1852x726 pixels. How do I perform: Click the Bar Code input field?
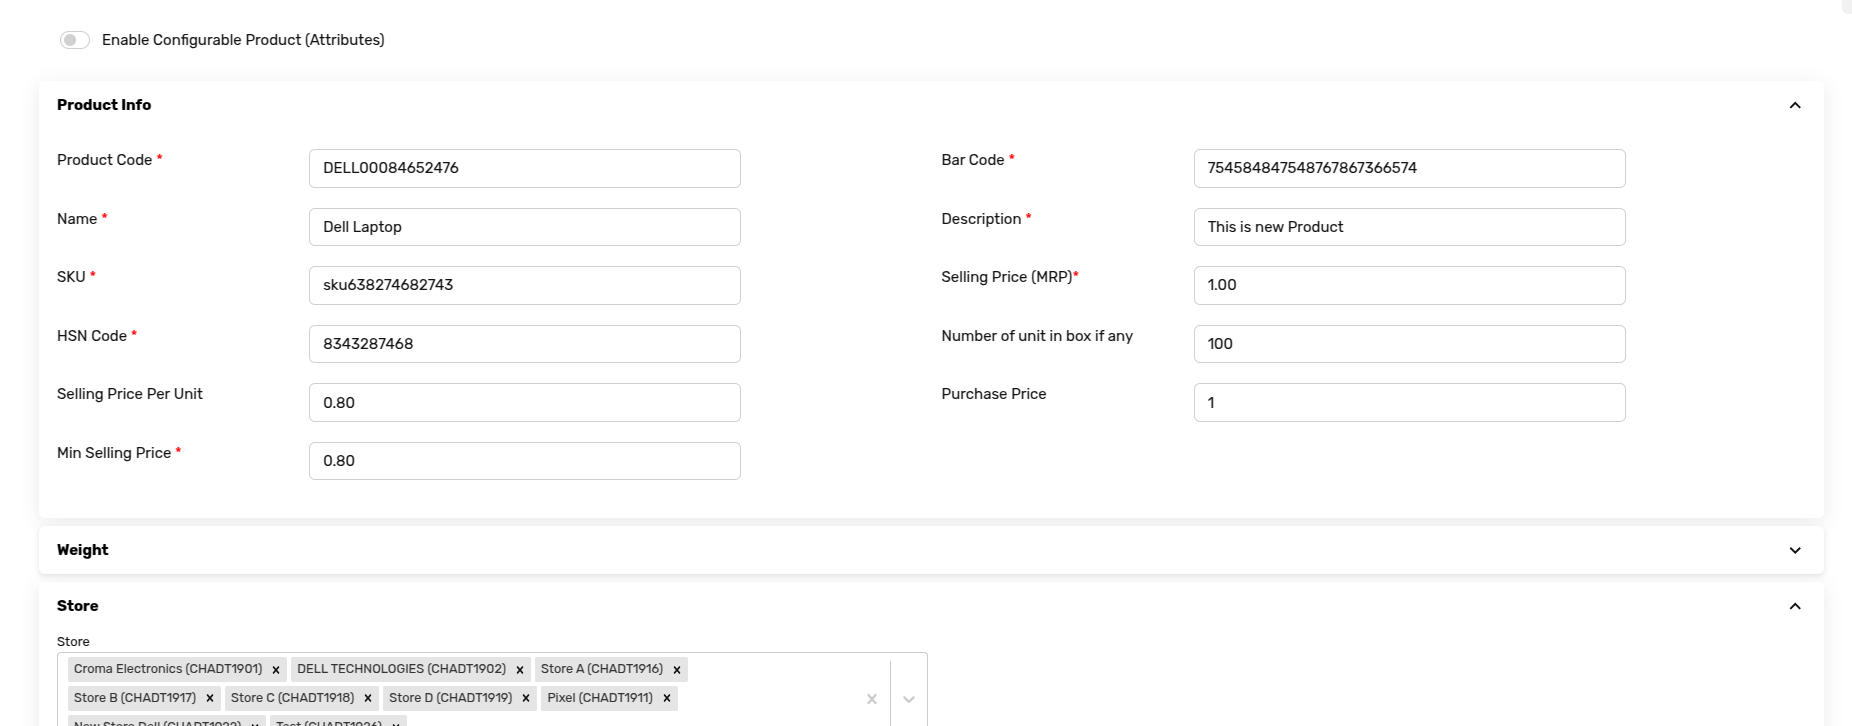(1409, 168)
